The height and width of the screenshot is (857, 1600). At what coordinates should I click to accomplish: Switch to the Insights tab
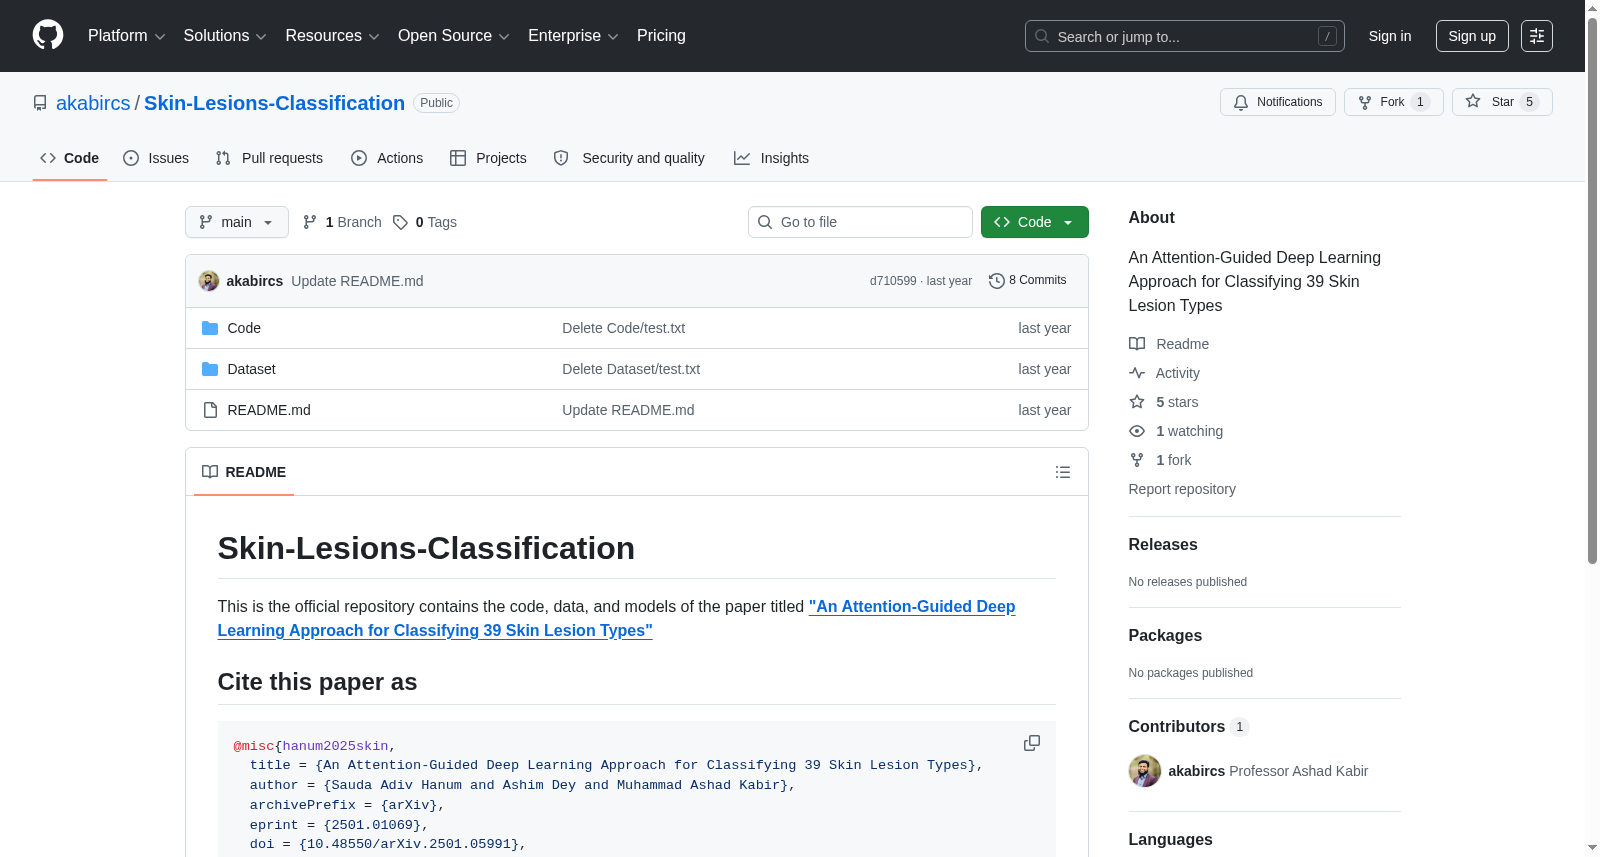click(x=771, y=158)
